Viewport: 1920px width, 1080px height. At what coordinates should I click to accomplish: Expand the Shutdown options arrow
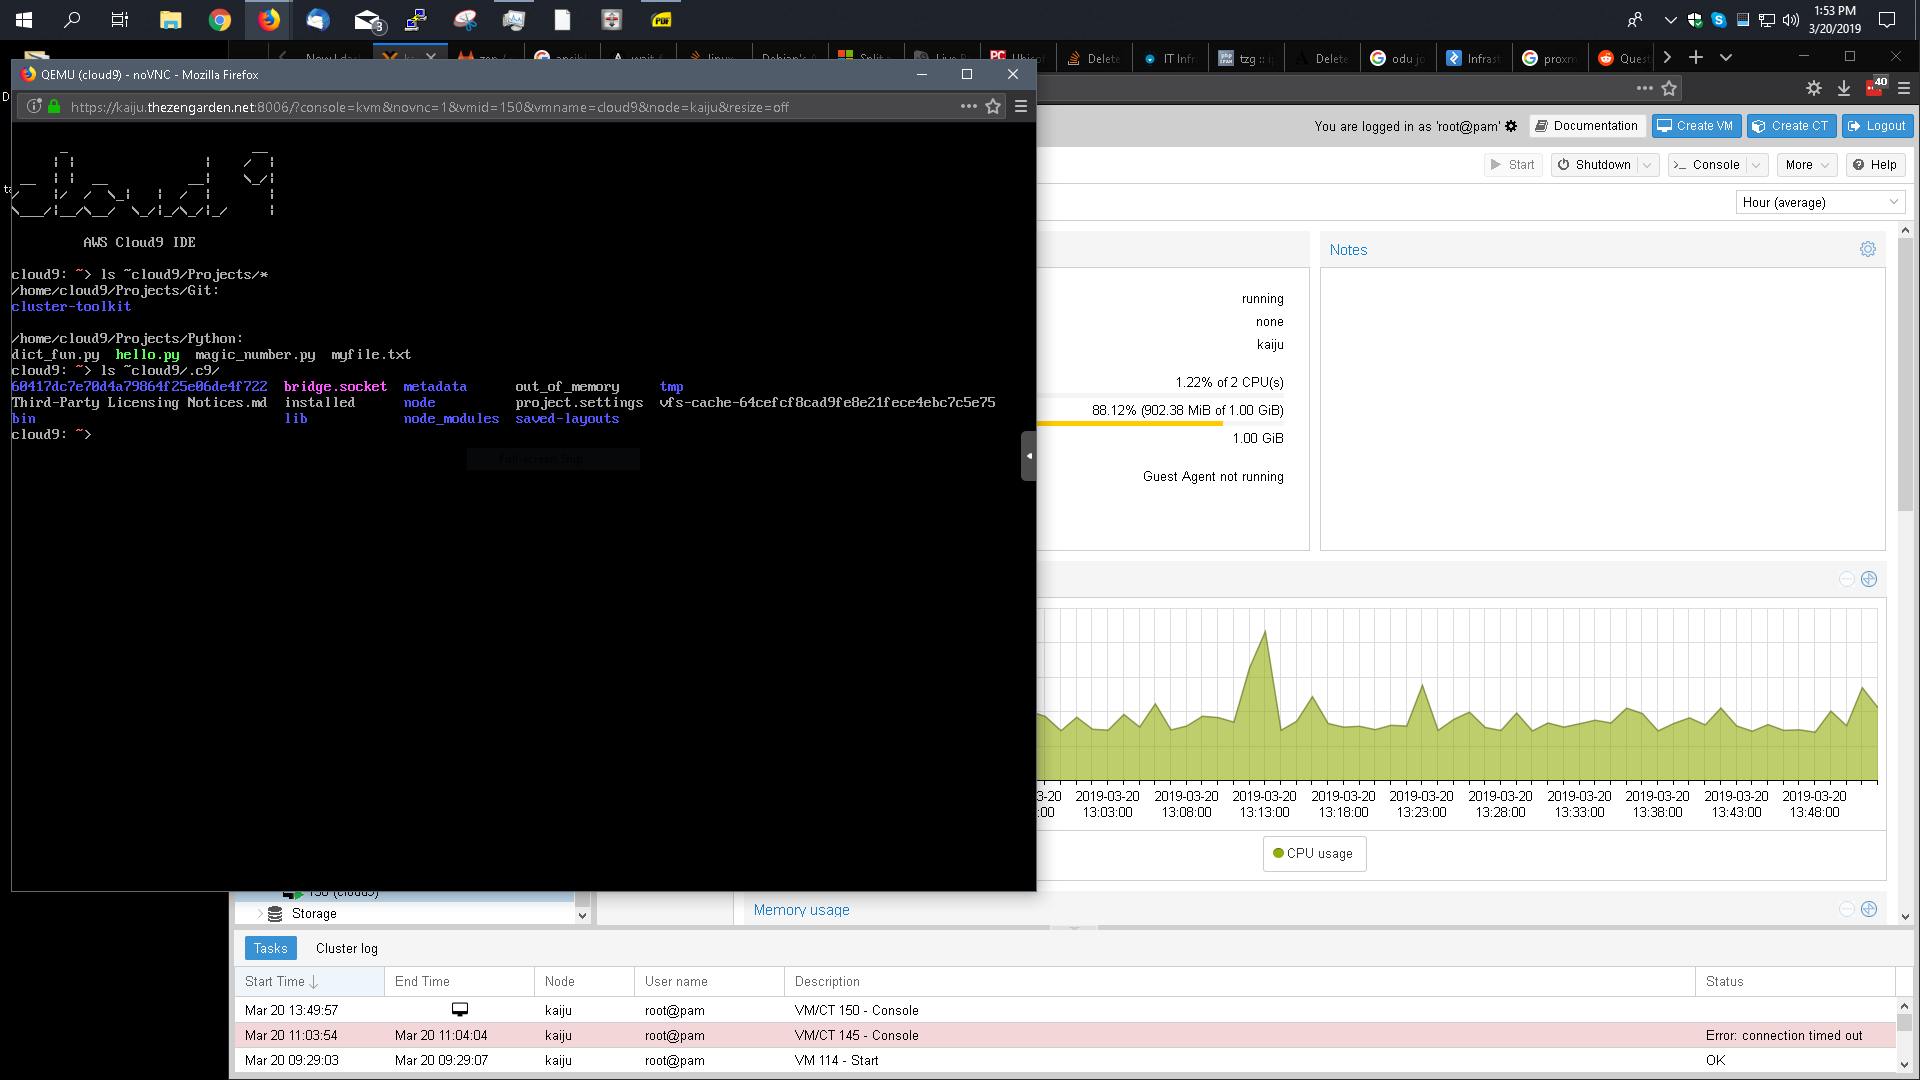(x=1647, y=165)
